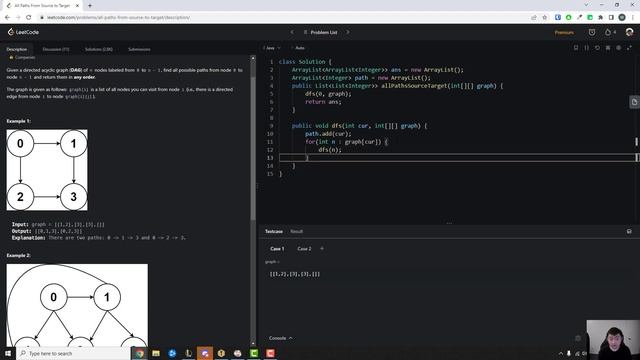This screenshot has height=360, width=640.
Task: Add a new test case with plus
Action: (x=322, y=248)
